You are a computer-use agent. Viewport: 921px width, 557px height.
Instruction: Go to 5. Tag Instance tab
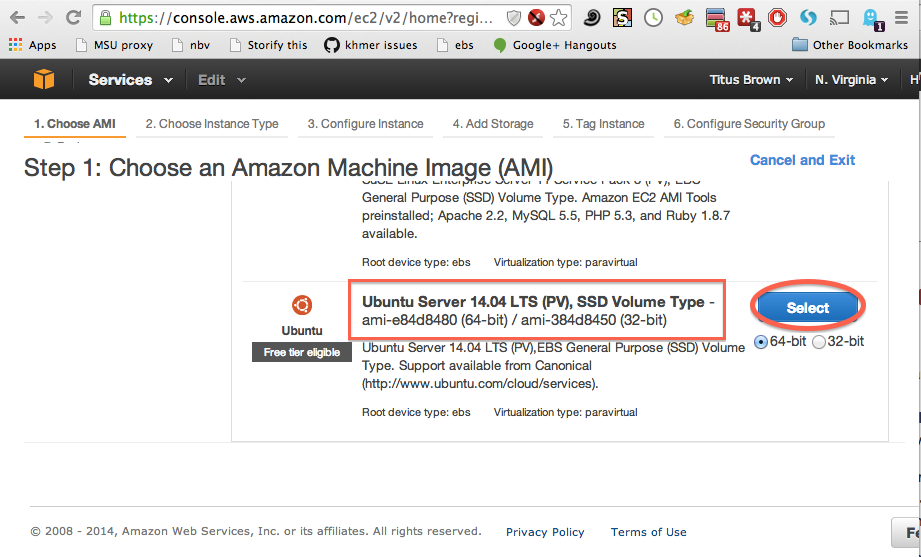click(603, 124)
